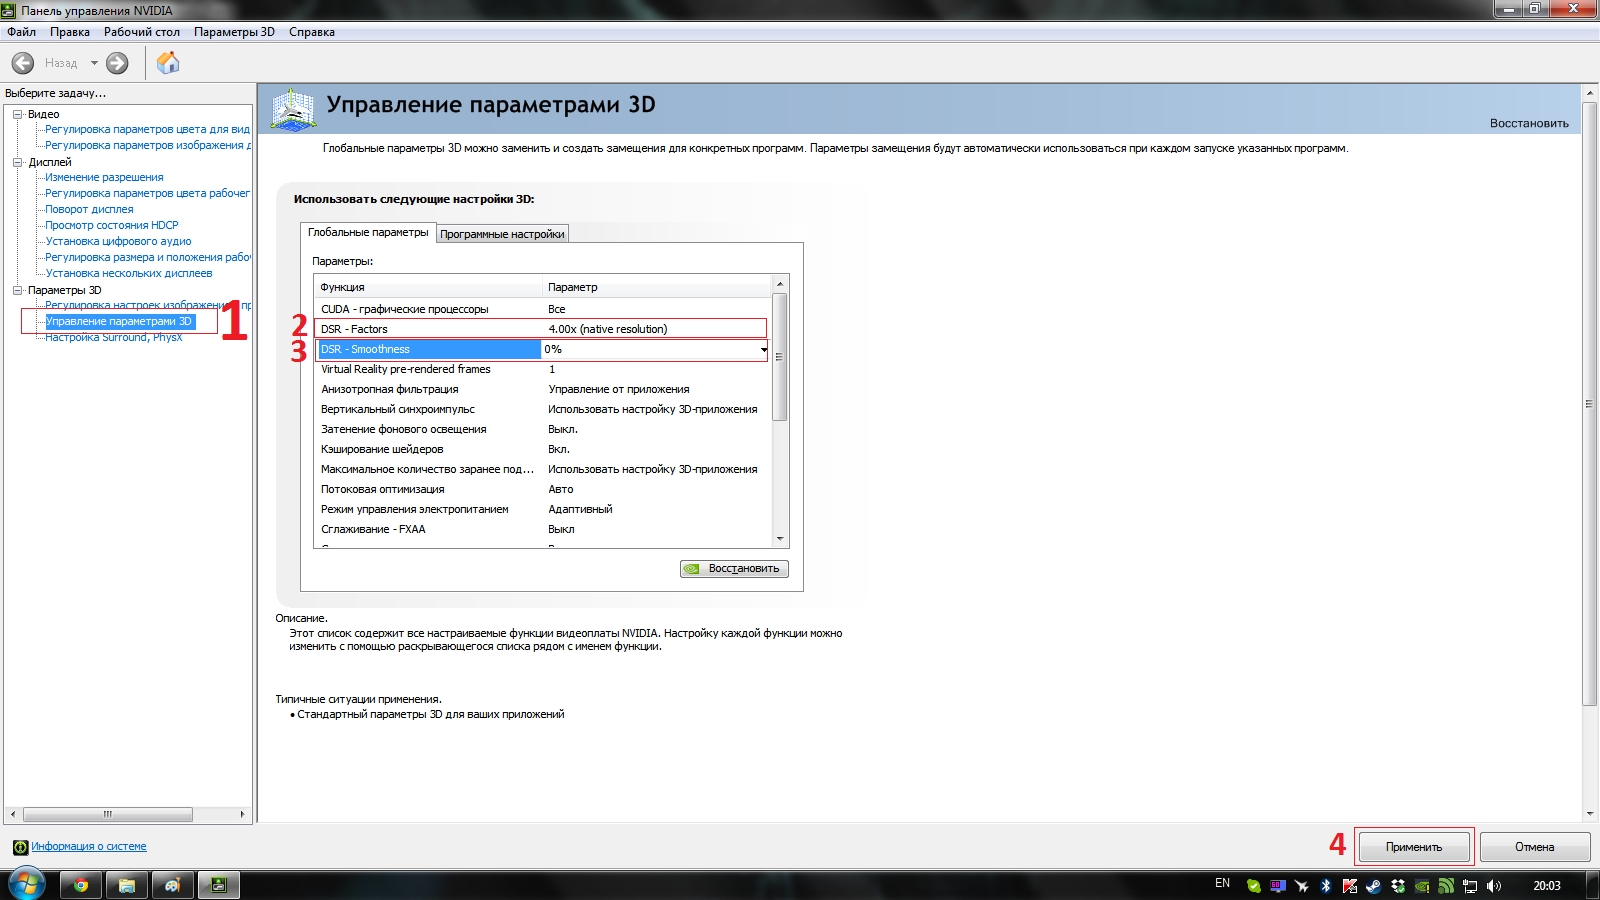Click the settings list scroll-up arrow
The height and width of the screenshot is (900, 1600).
780,285
